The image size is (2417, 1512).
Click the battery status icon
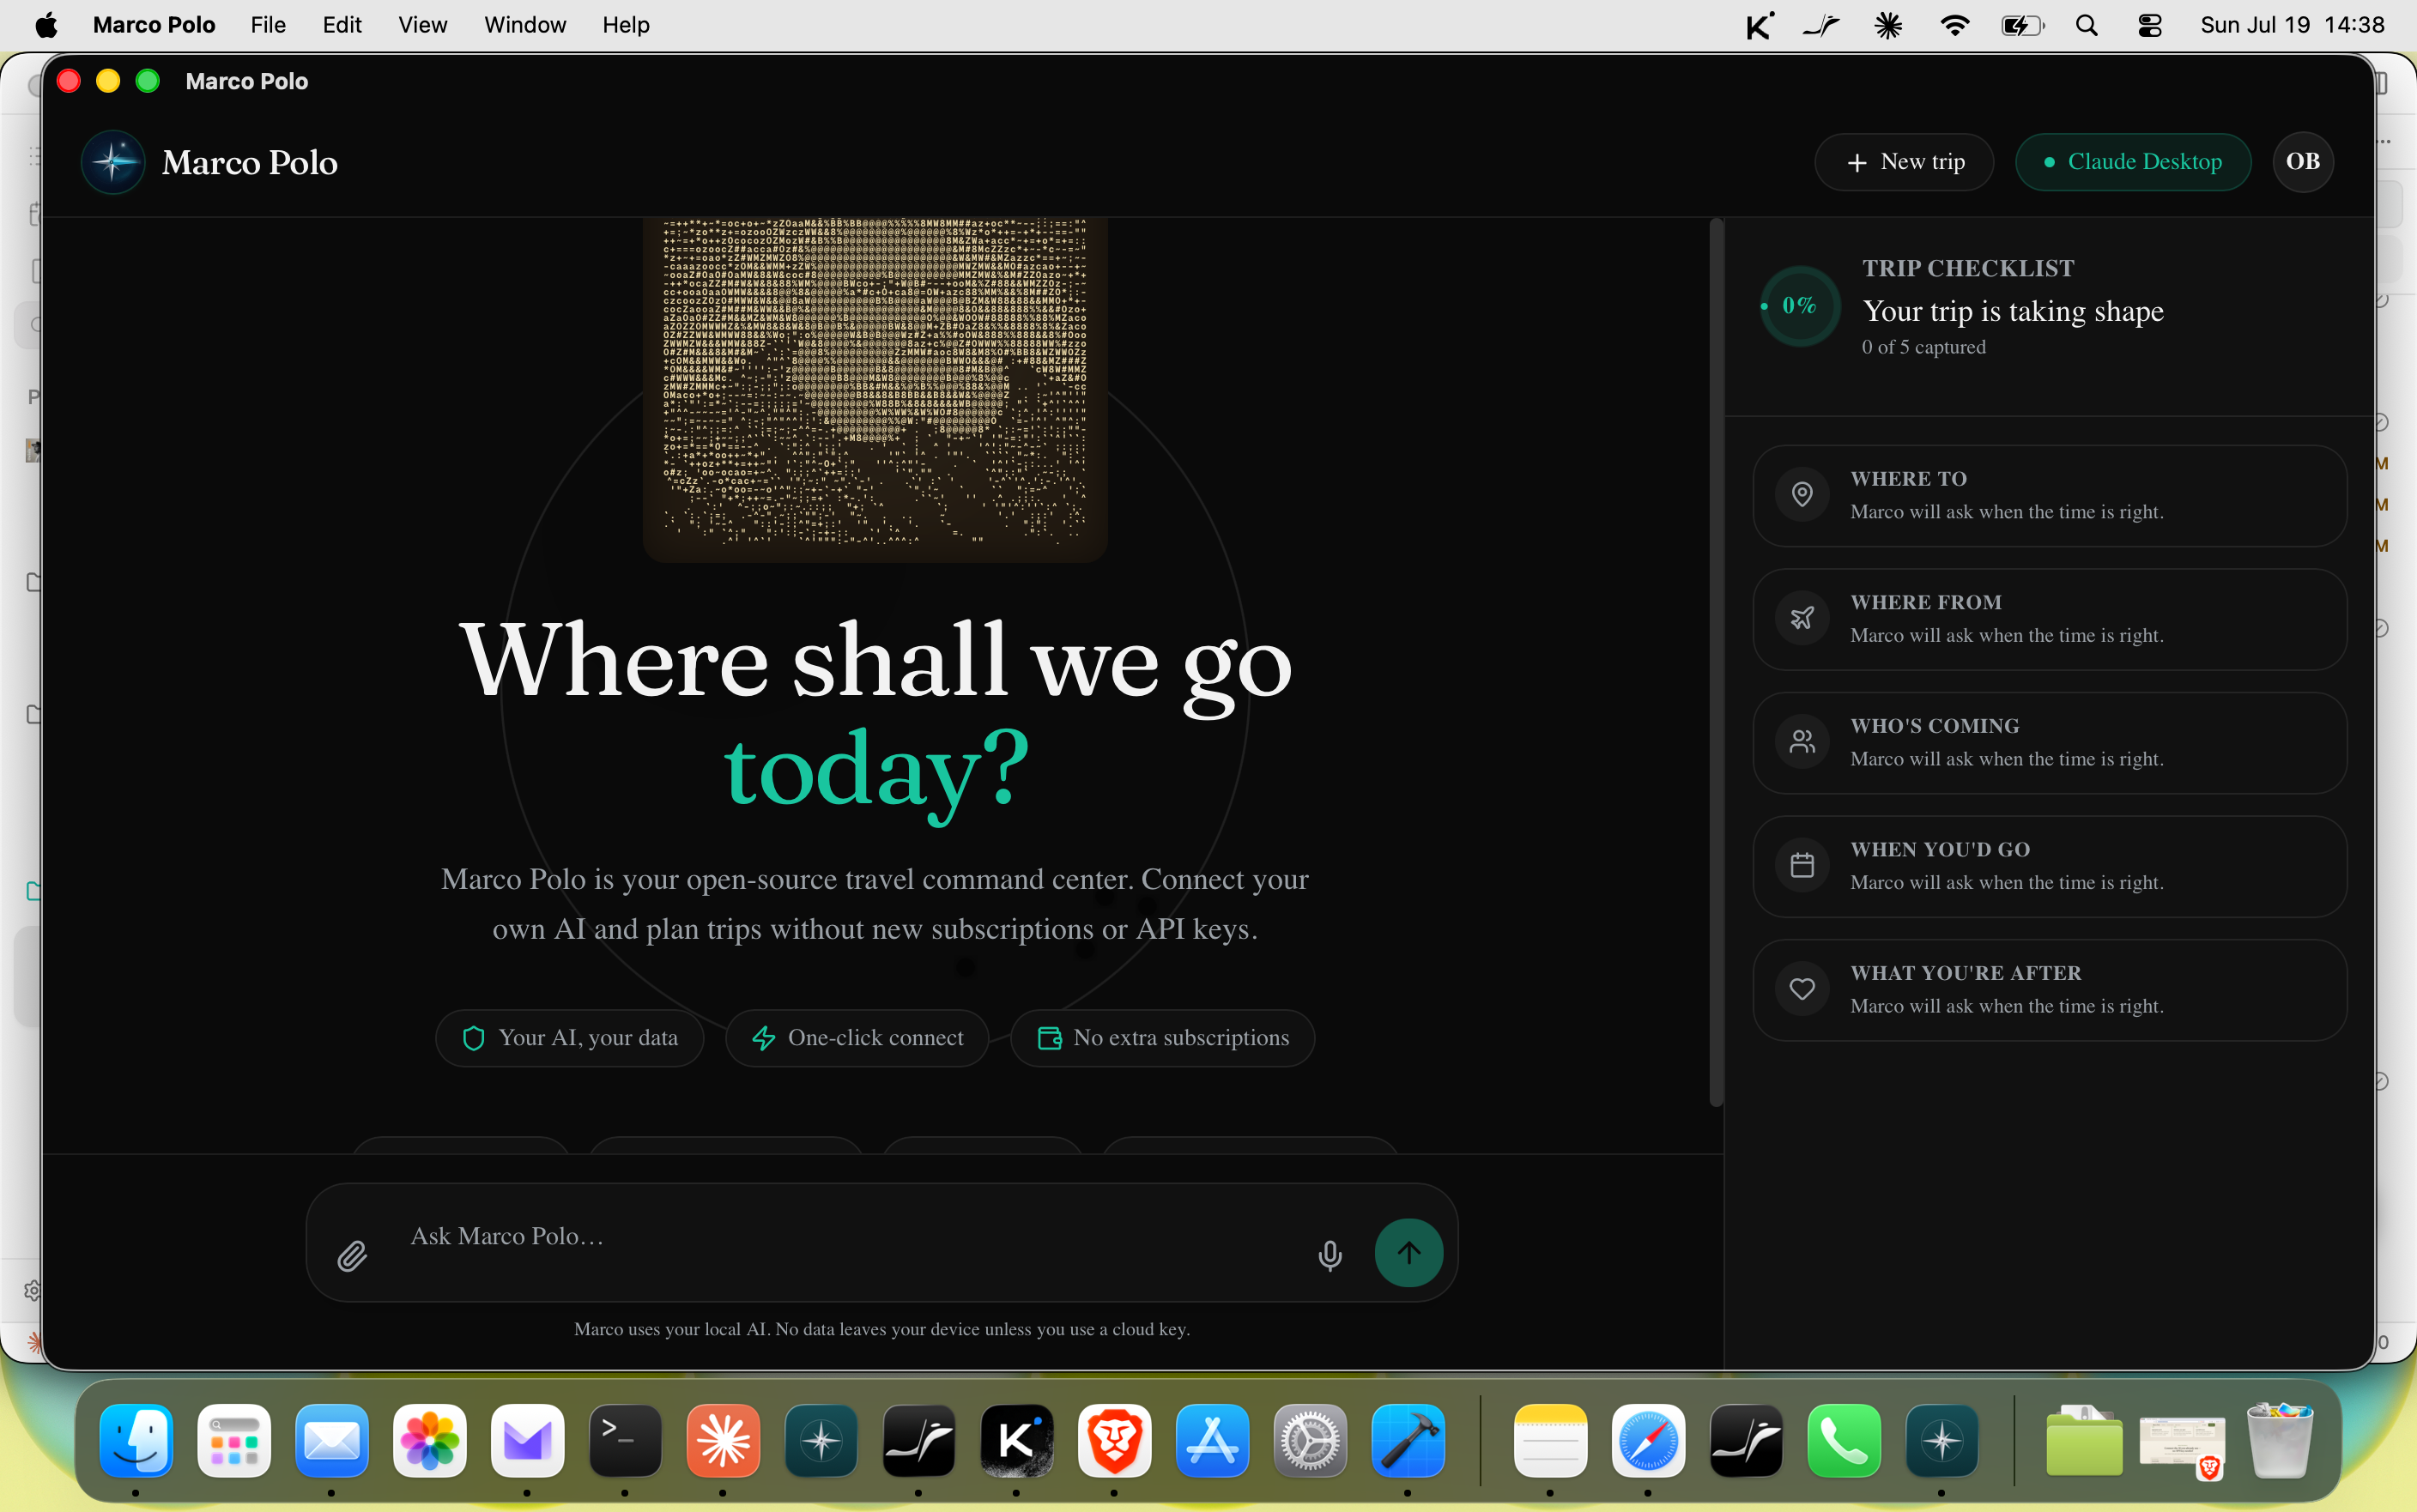pos(2022,25)
